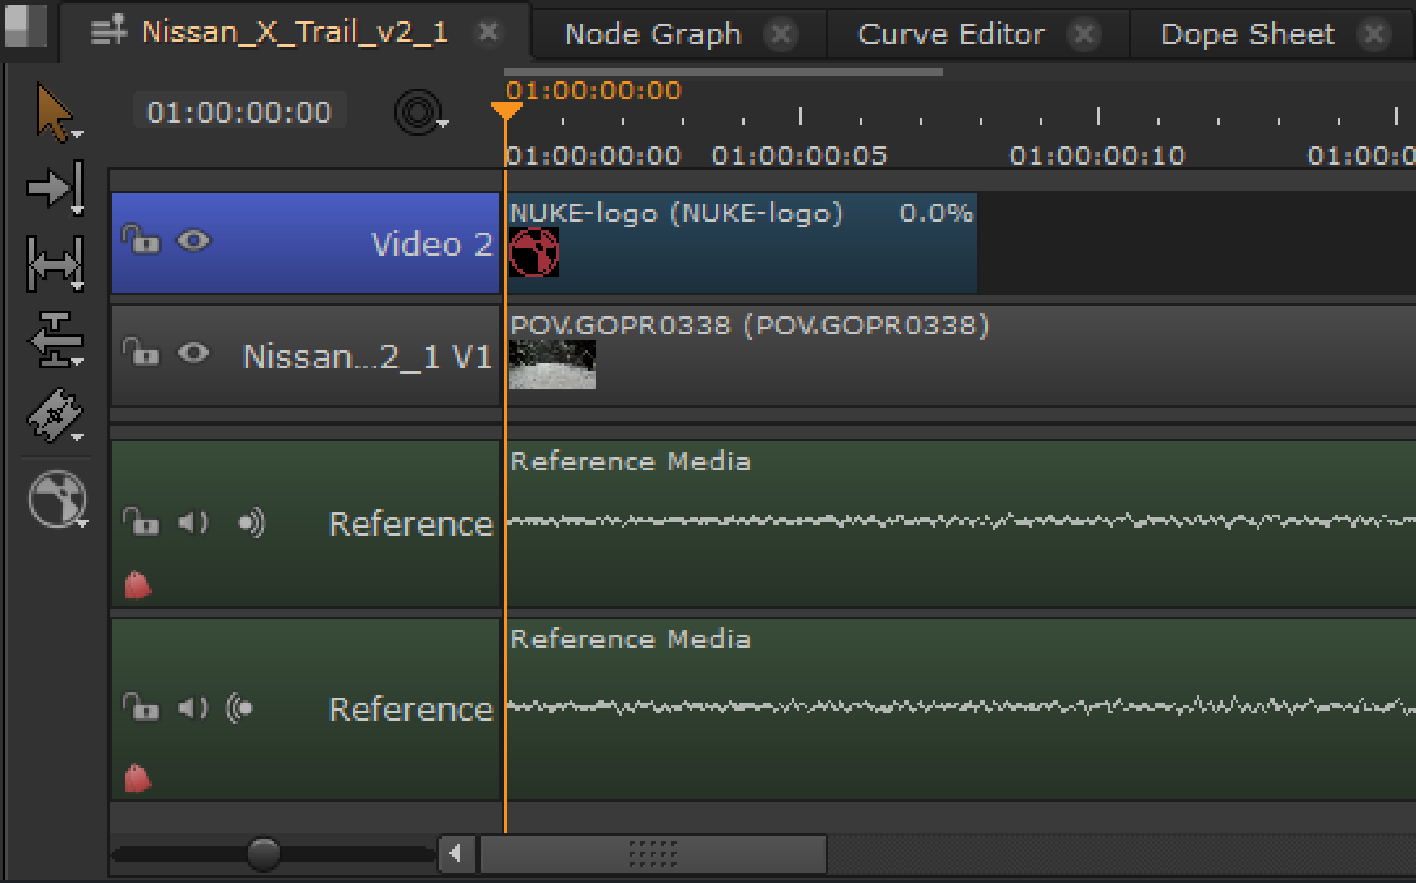Open the snapping target options icon
The image size is (1416, 883).
coord(419,112)
